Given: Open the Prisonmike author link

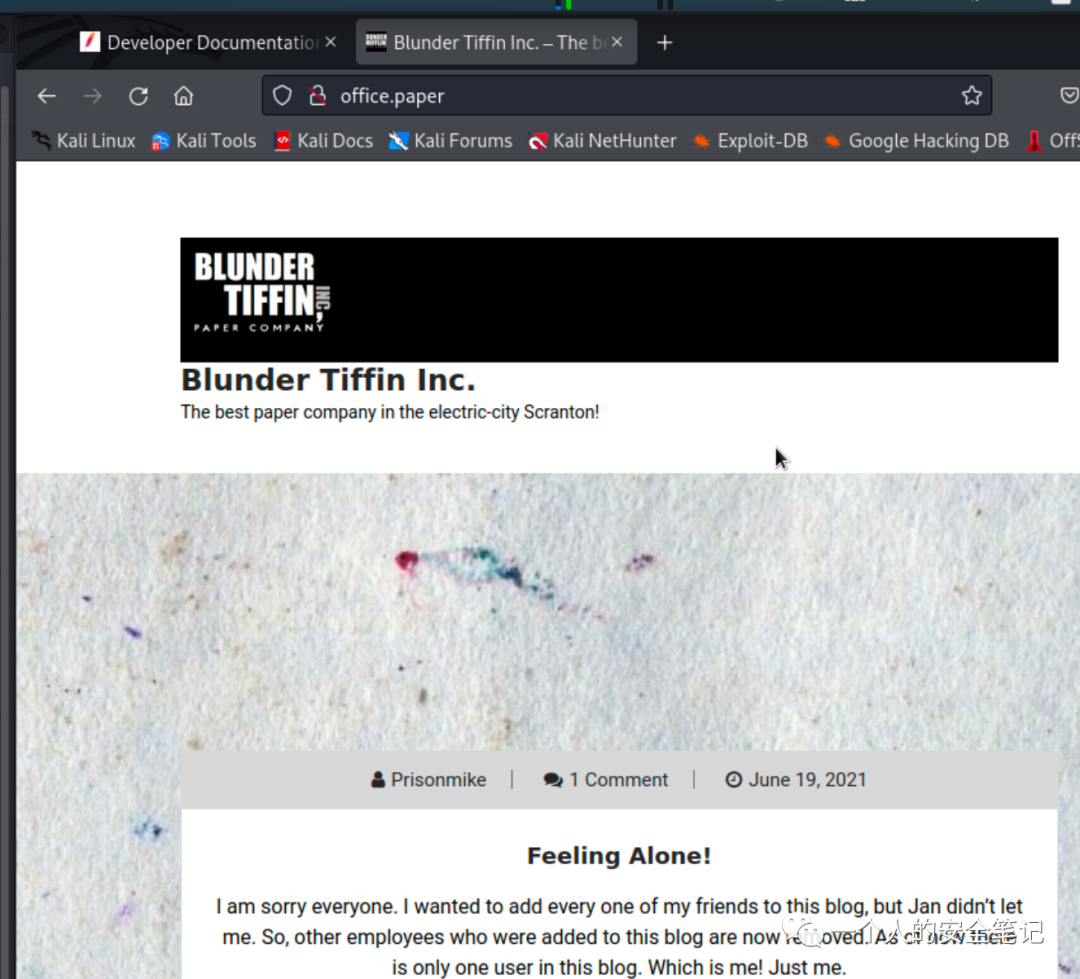Looking at the screenshot, I should pos(438,780).
